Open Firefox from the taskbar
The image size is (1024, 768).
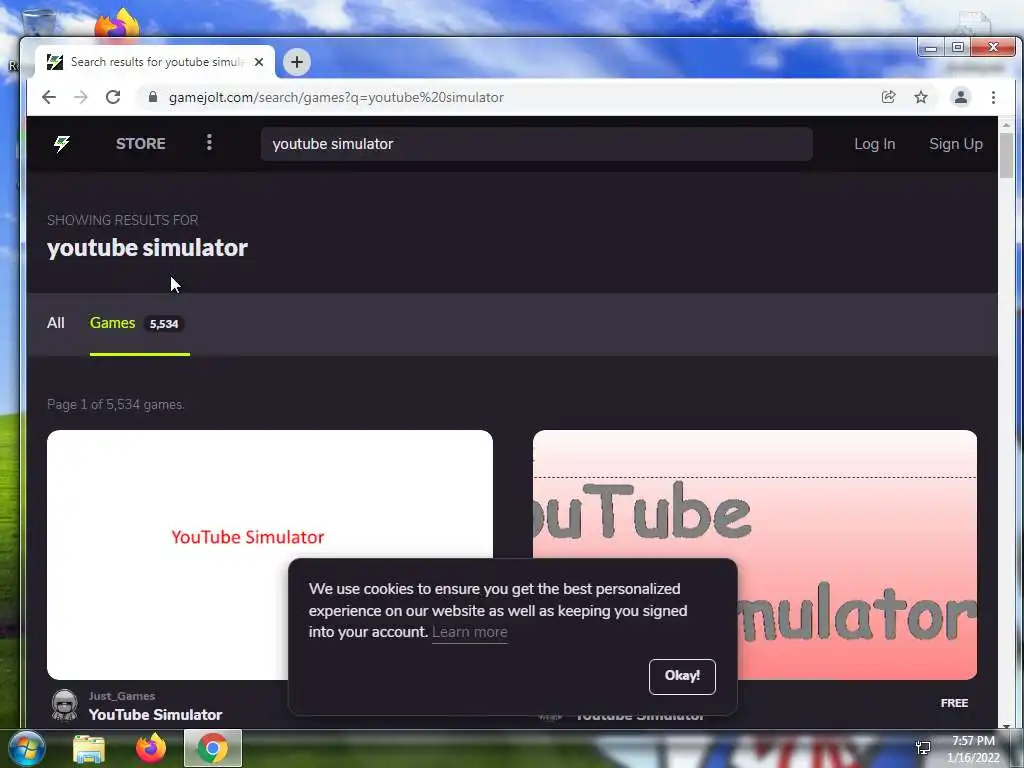pyautogui.click(x=151, y=748)
